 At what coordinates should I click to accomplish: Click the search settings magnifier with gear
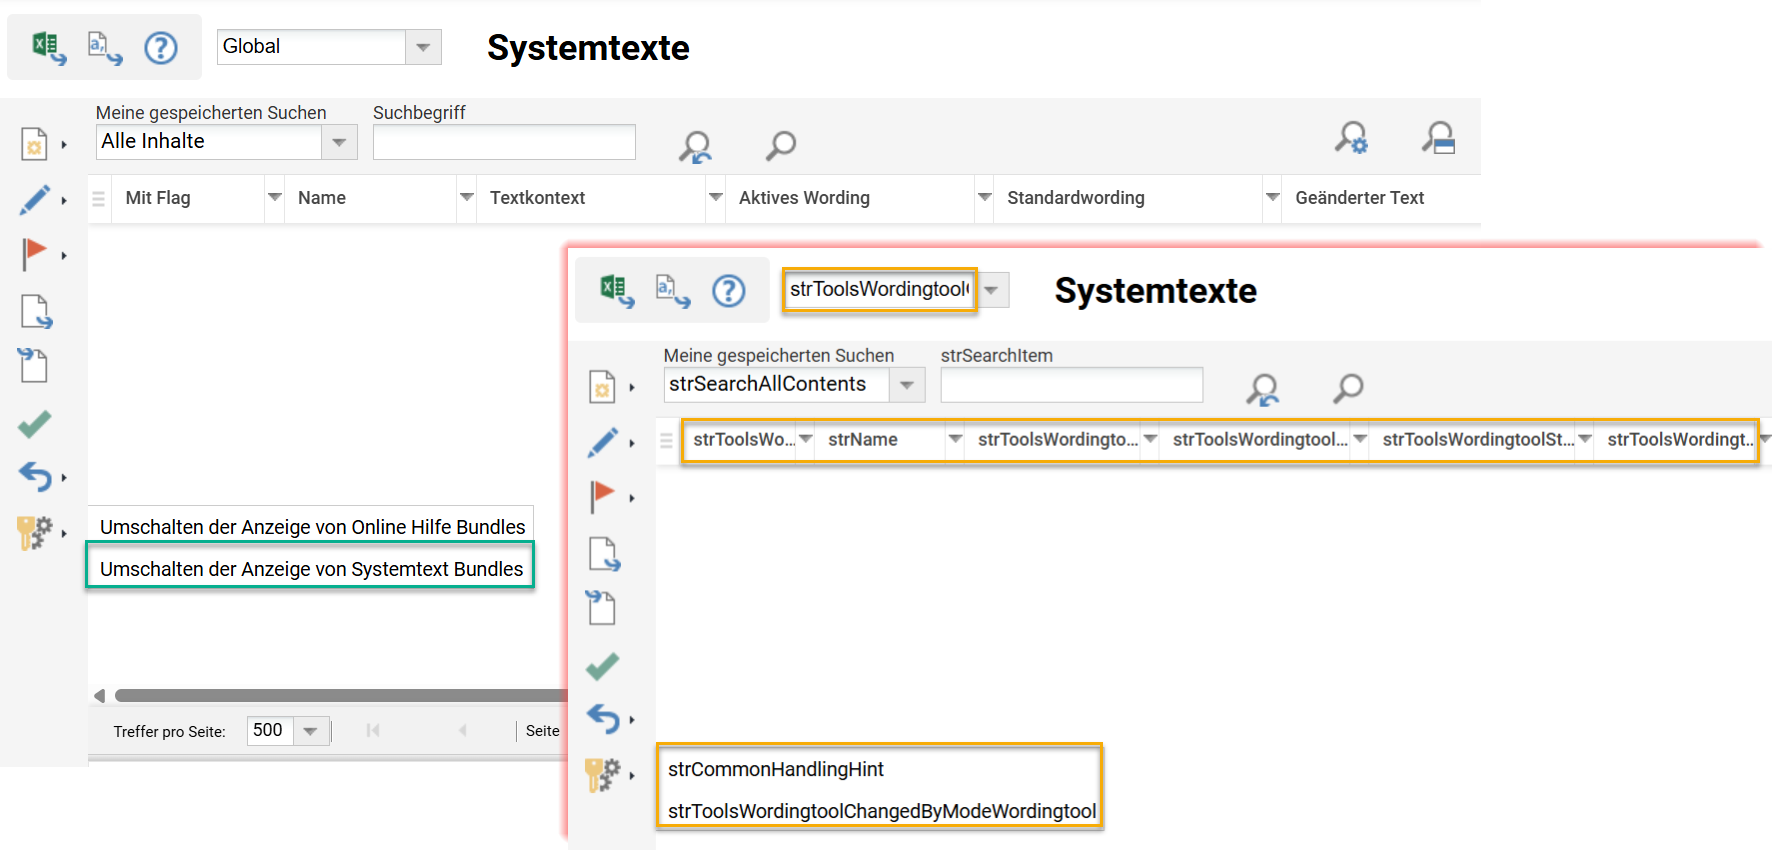tap(1351, 138)
